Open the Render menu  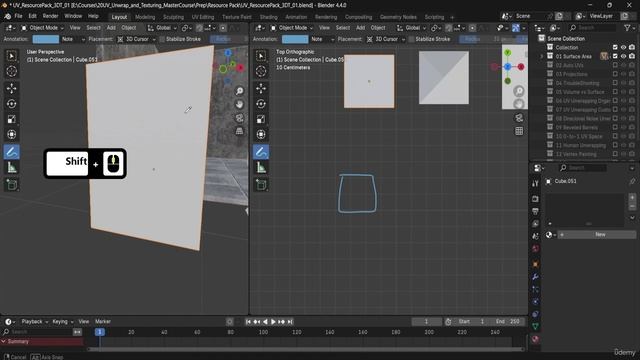click(x=51, y=16)
